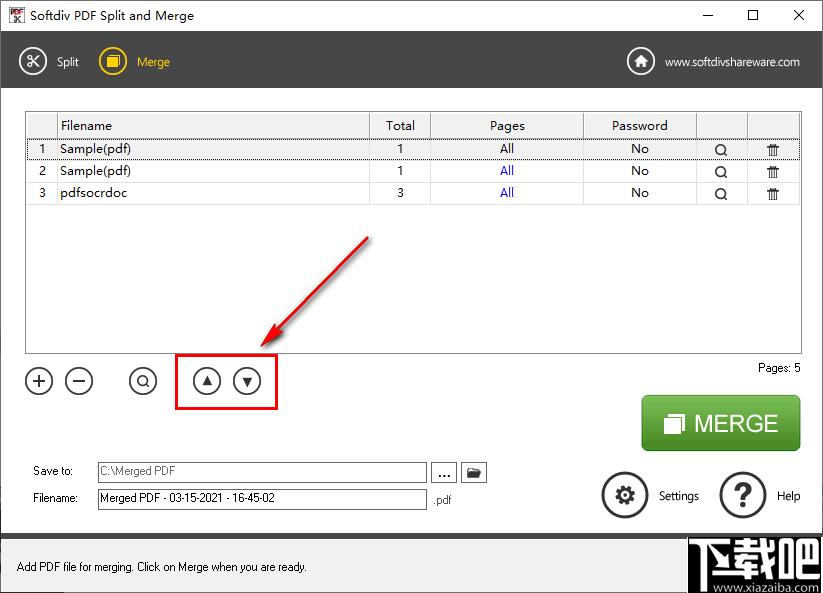
Task: Click the add file plus button
Action: click(x=39, y=381)
